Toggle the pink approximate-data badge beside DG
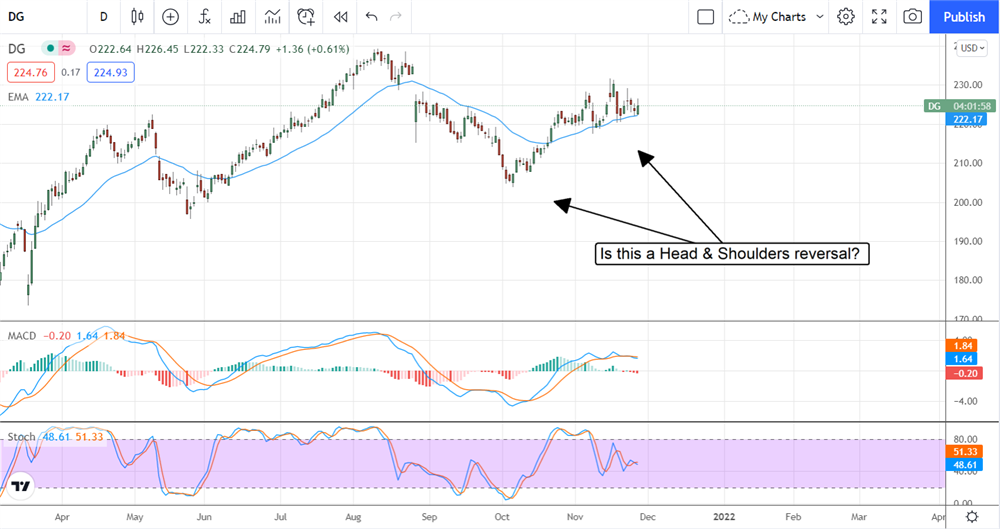This screenshot has width=1000, height=529. tap(67, 48)
